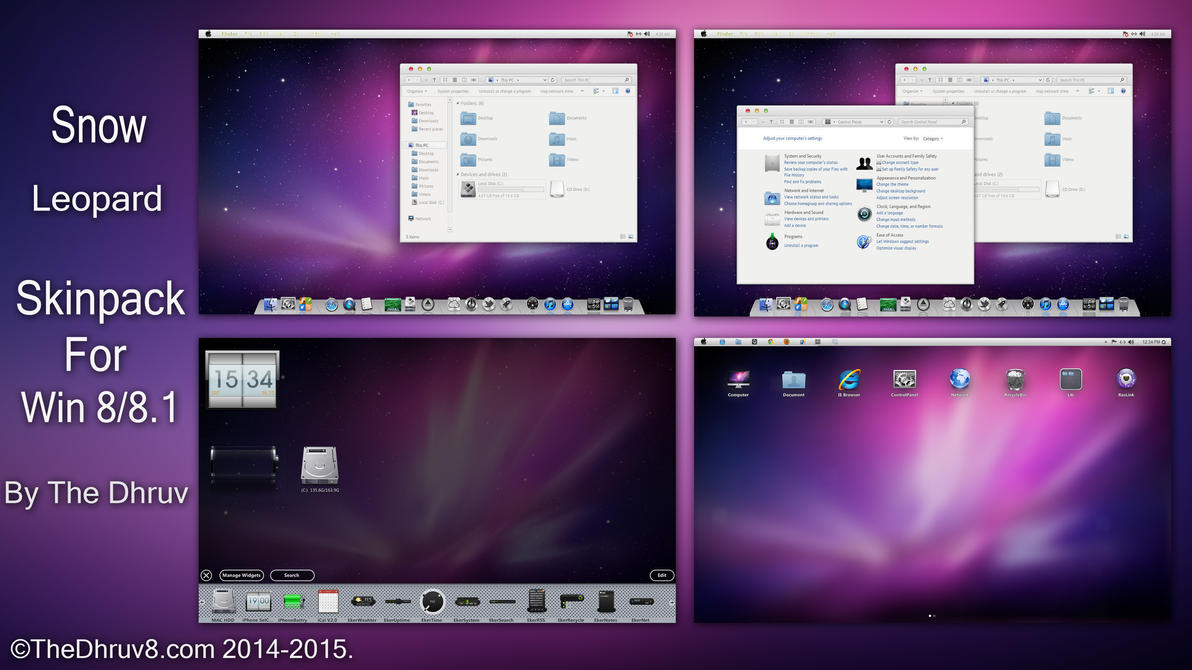This screenshot has height=670, width=1192.
Task: Select the iPhoneBattery green battery widget
Action: tap(293, 601)
